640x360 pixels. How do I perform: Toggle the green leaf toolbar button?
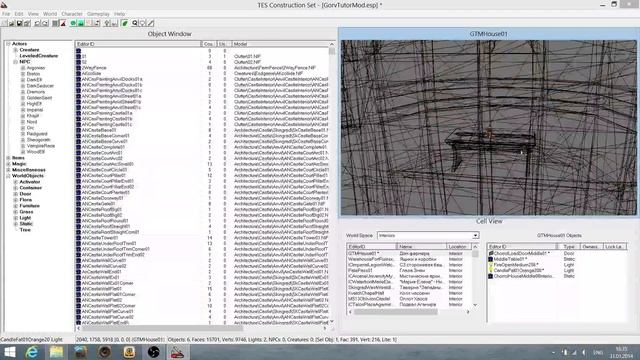coord(124,23)
